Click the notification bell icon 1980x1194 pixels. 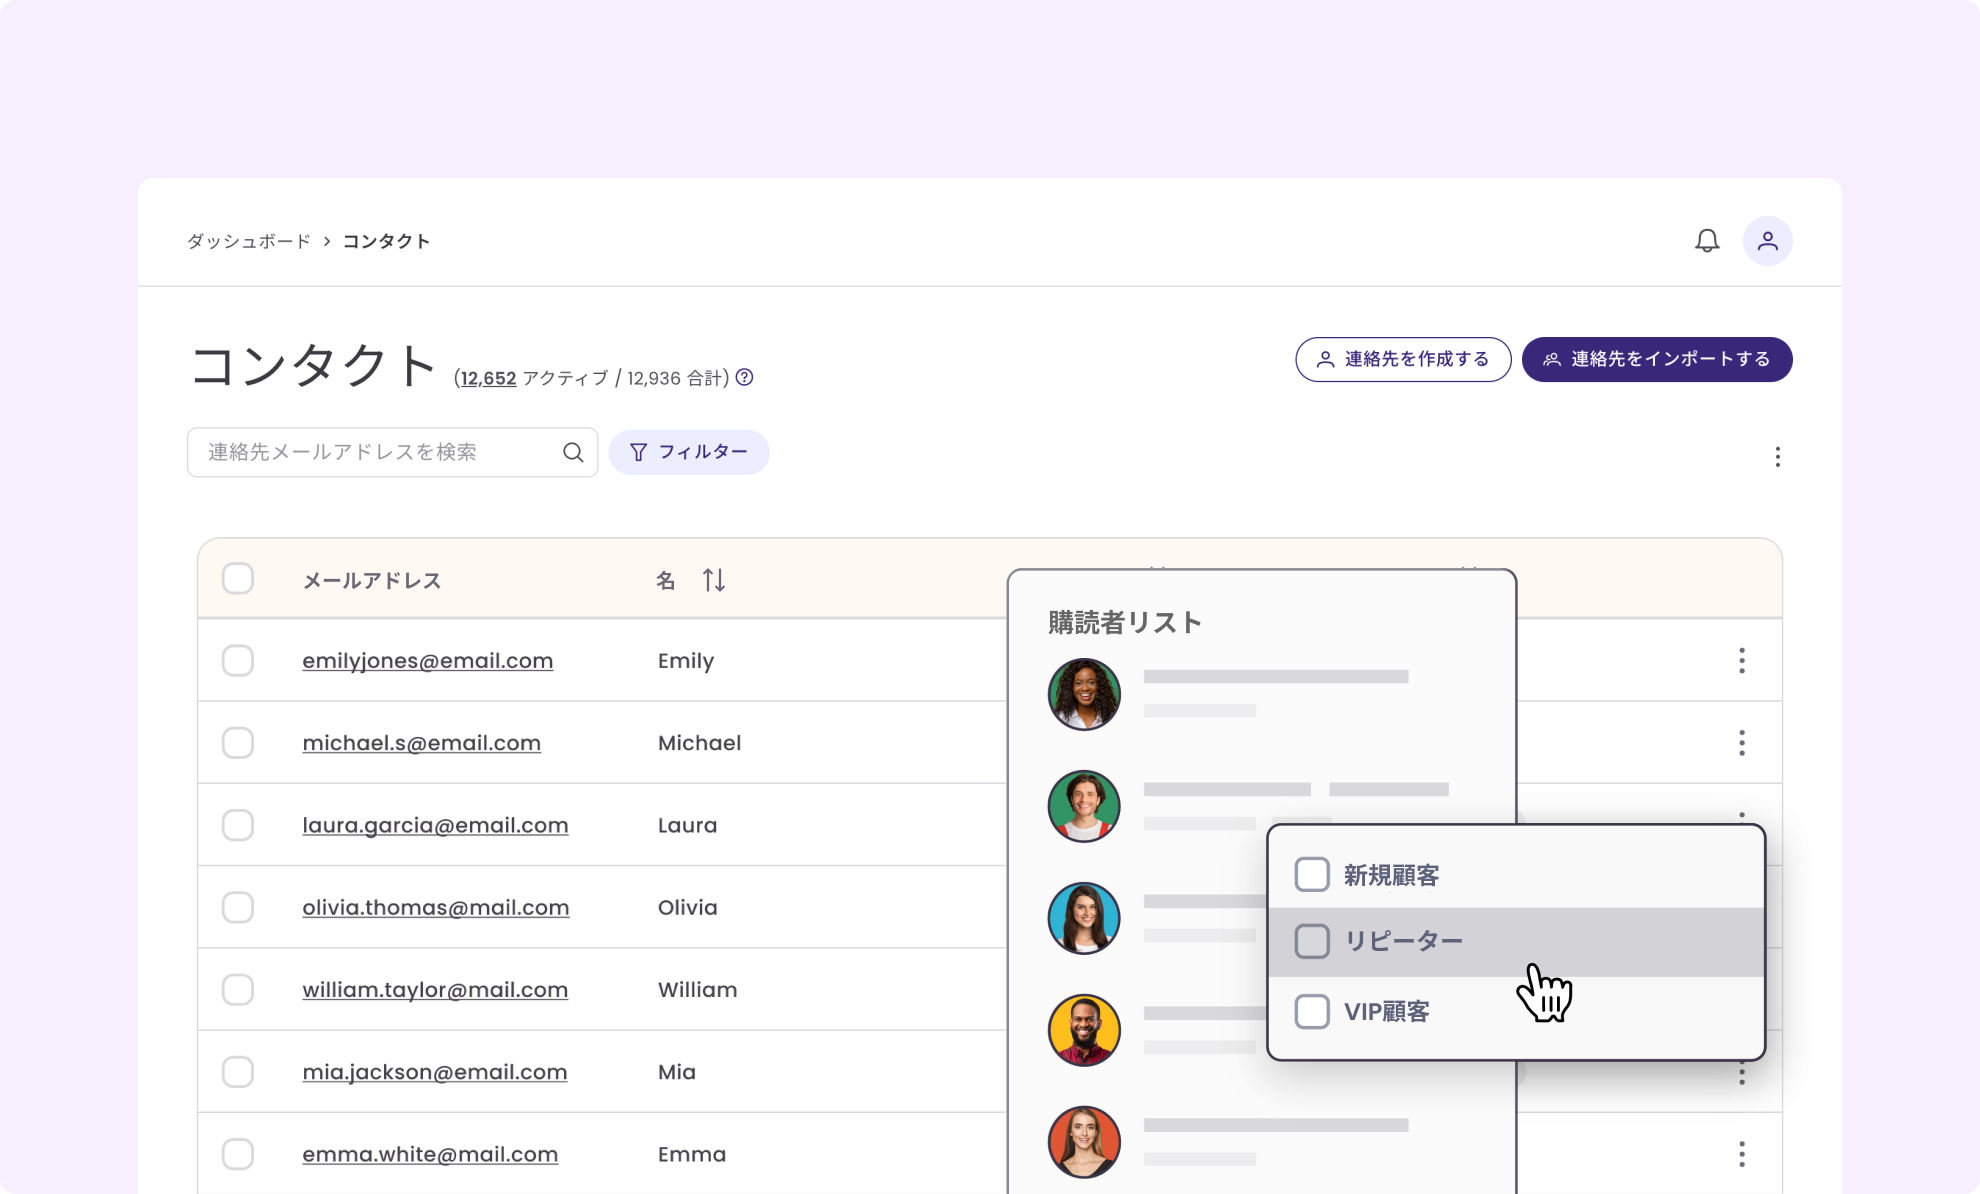pyautogui.click(x=1707, y=241)
